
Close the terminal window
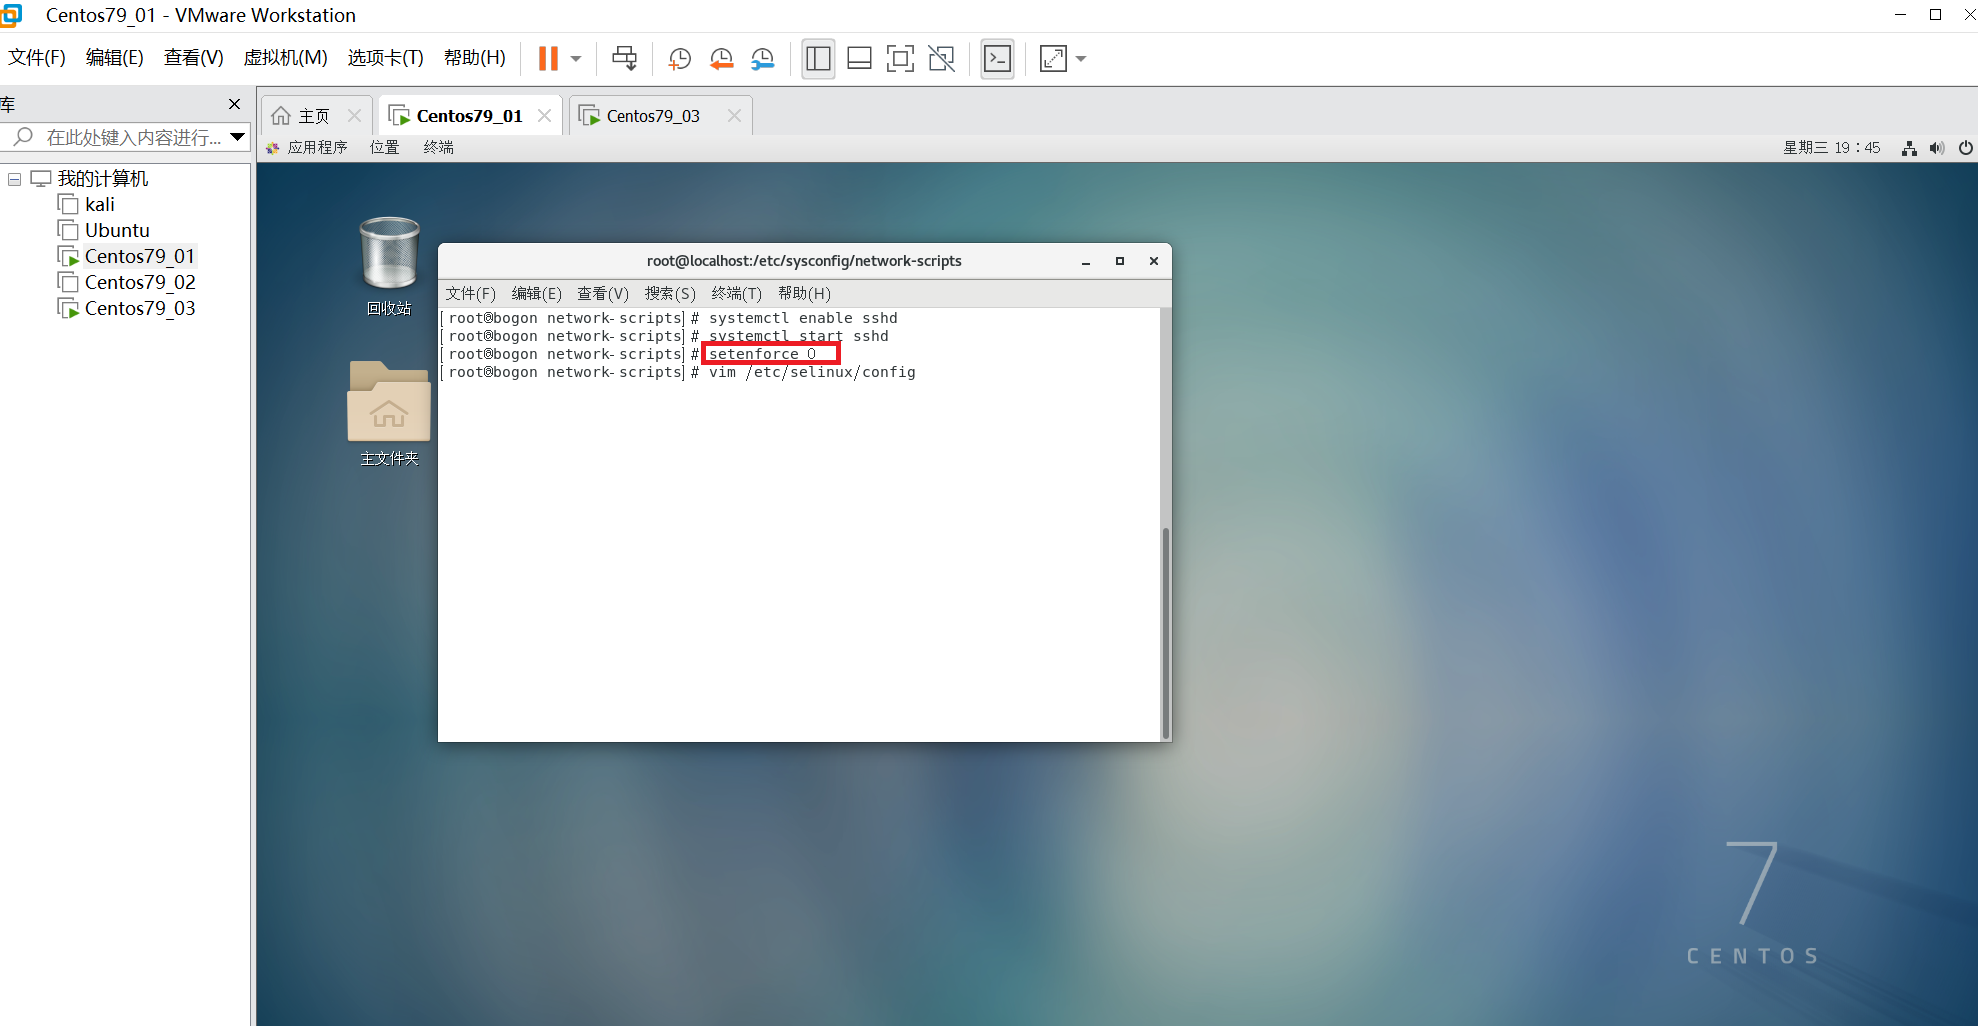(1154, 262)
